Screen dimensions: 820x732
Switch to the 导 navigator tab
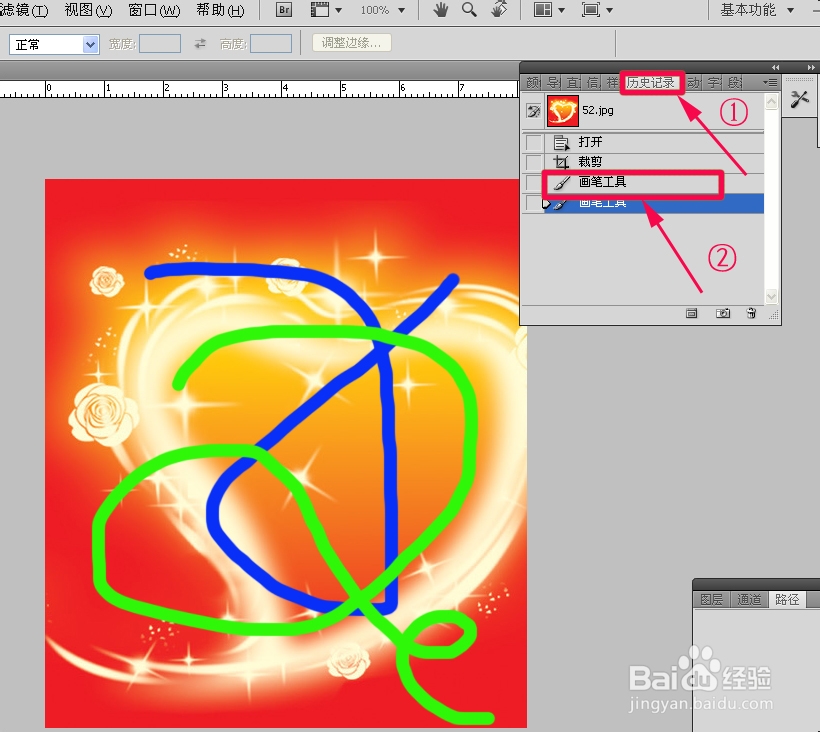click(x=553, y=83)
